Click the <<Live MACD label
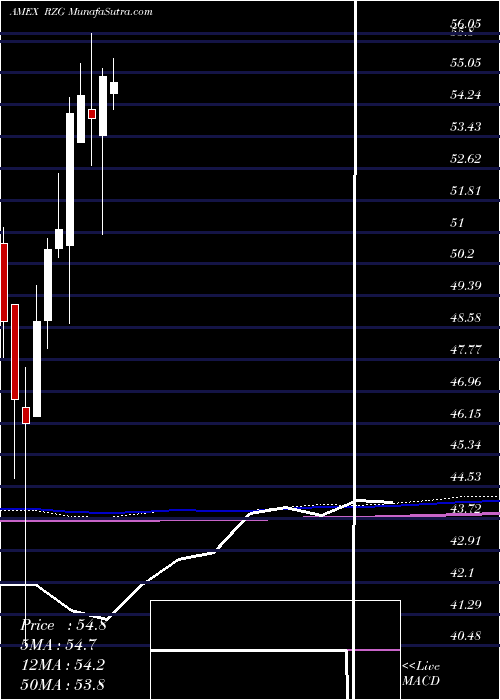 [421, 674]
